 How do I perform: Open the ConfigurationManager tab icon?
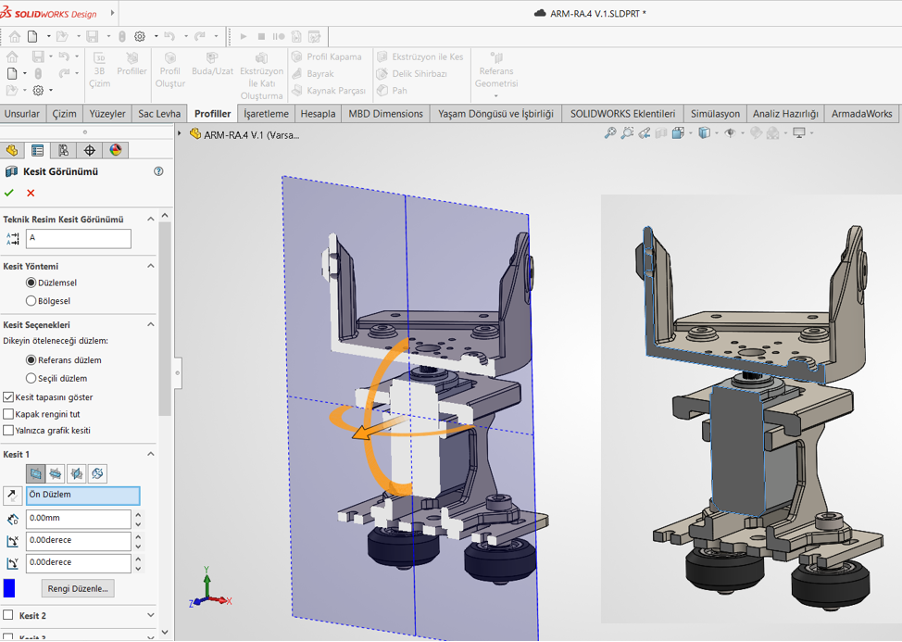63,150
